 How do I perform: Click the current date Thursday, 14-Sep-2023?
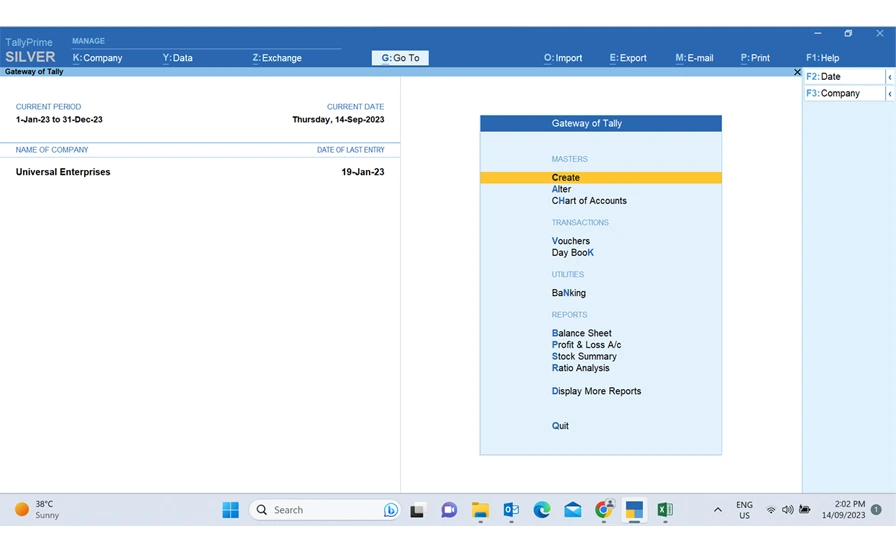pos(338,119)
